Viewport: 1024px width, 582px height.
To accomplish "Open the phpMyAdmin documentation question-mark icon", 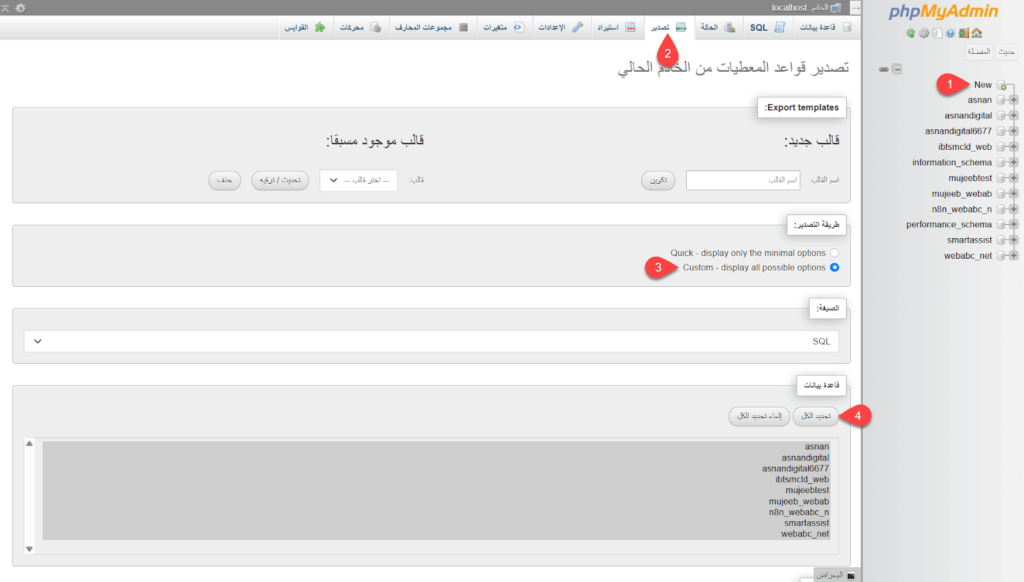I will (950, 33).
